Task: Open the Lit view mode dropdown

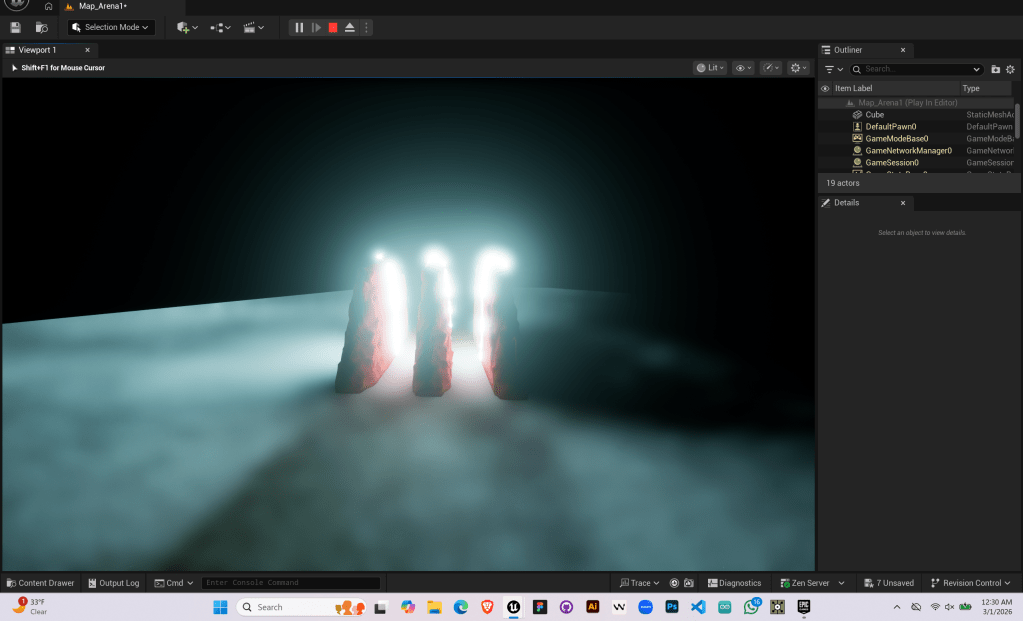Action: tap(710, 68)
